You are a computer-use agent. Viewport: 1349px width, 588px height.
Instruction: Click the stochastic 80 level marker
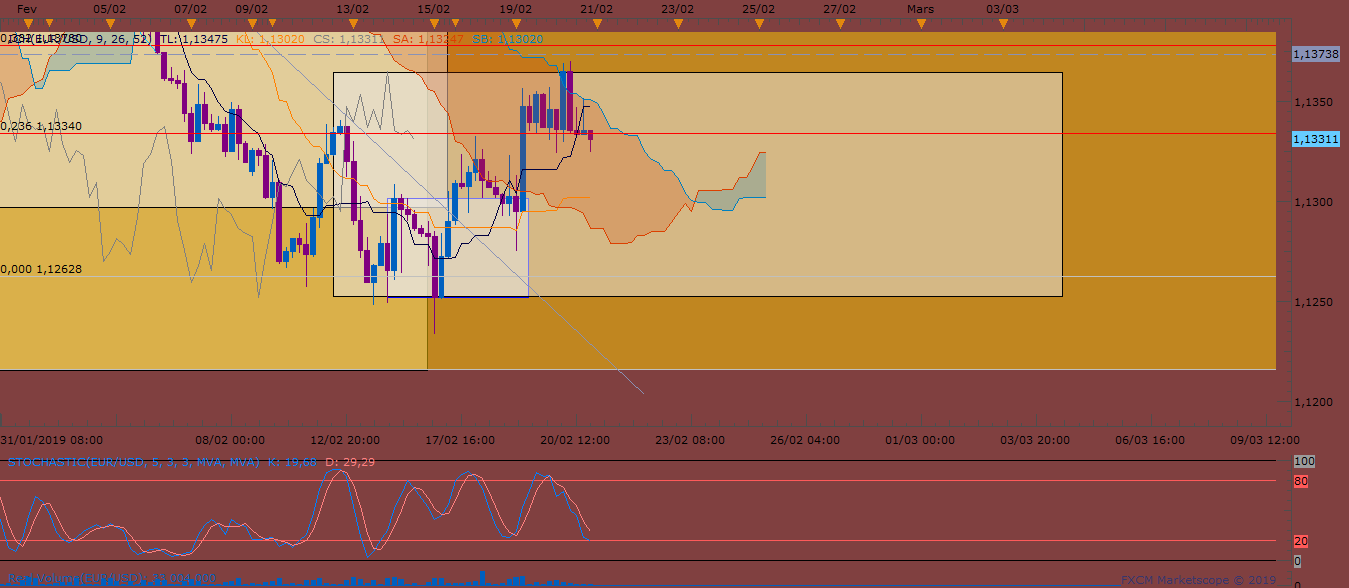1300,481
